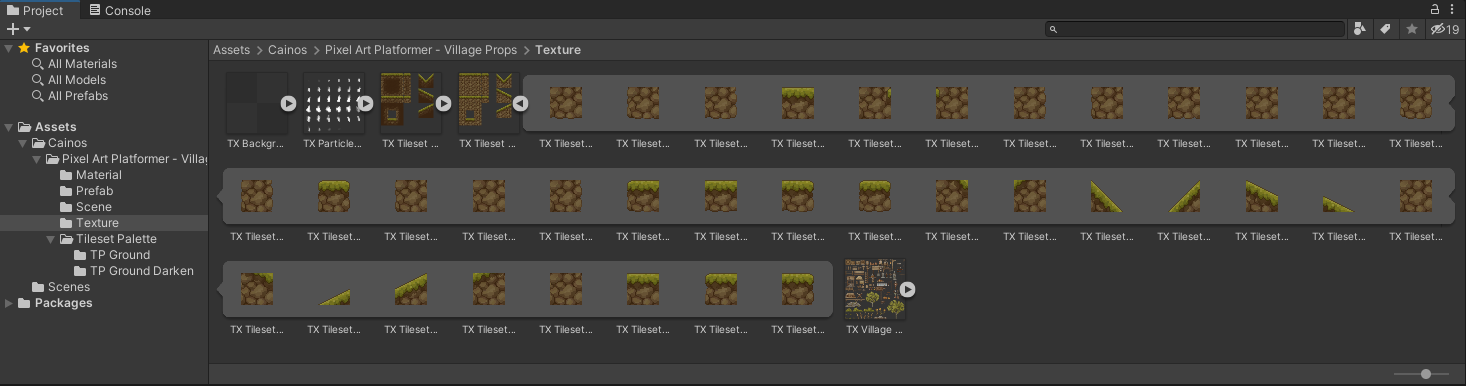The height and width of the screenshot is (386, 1466).
Task: Switch to the Project tab
Action: pos(36,10)
